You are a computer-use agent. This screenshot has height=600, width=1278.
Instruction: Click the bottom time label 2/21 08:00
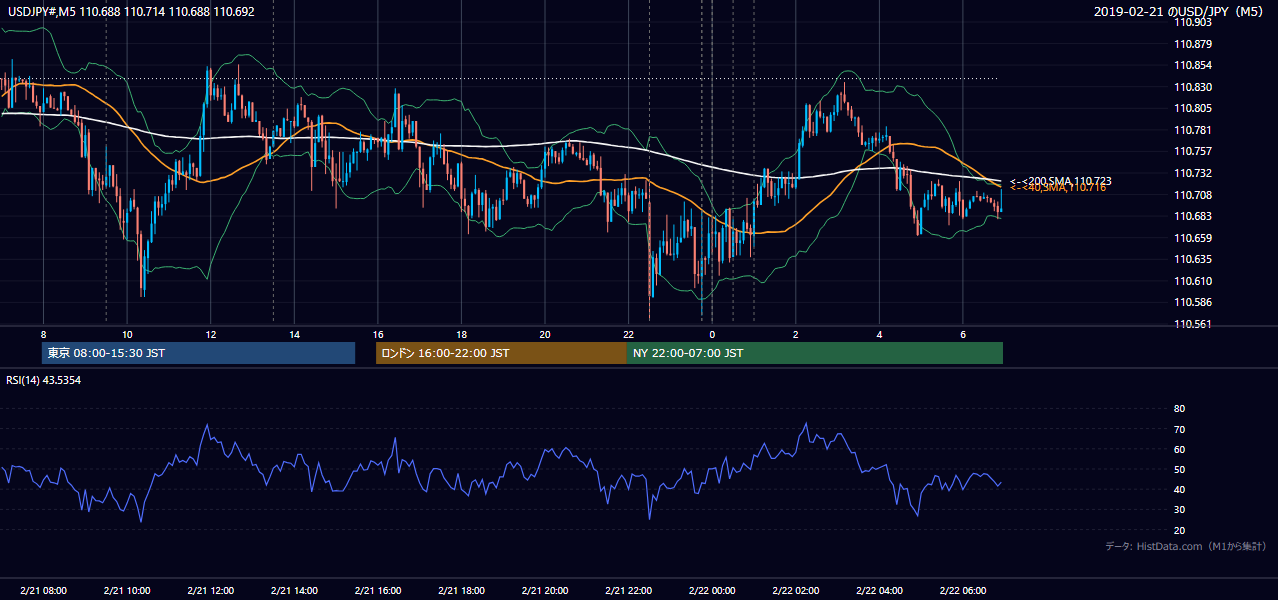pos(43,591)
